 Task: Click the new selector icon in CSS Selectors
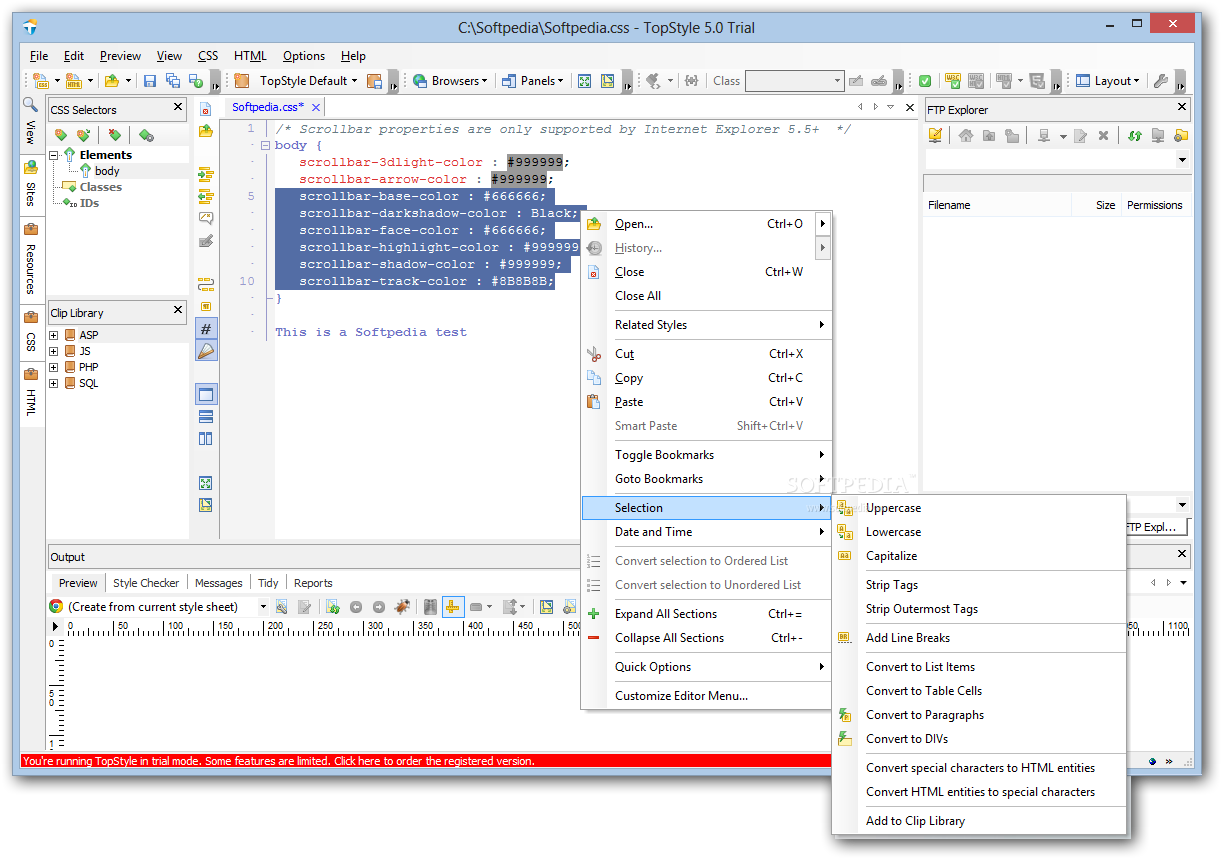[61, 134]
